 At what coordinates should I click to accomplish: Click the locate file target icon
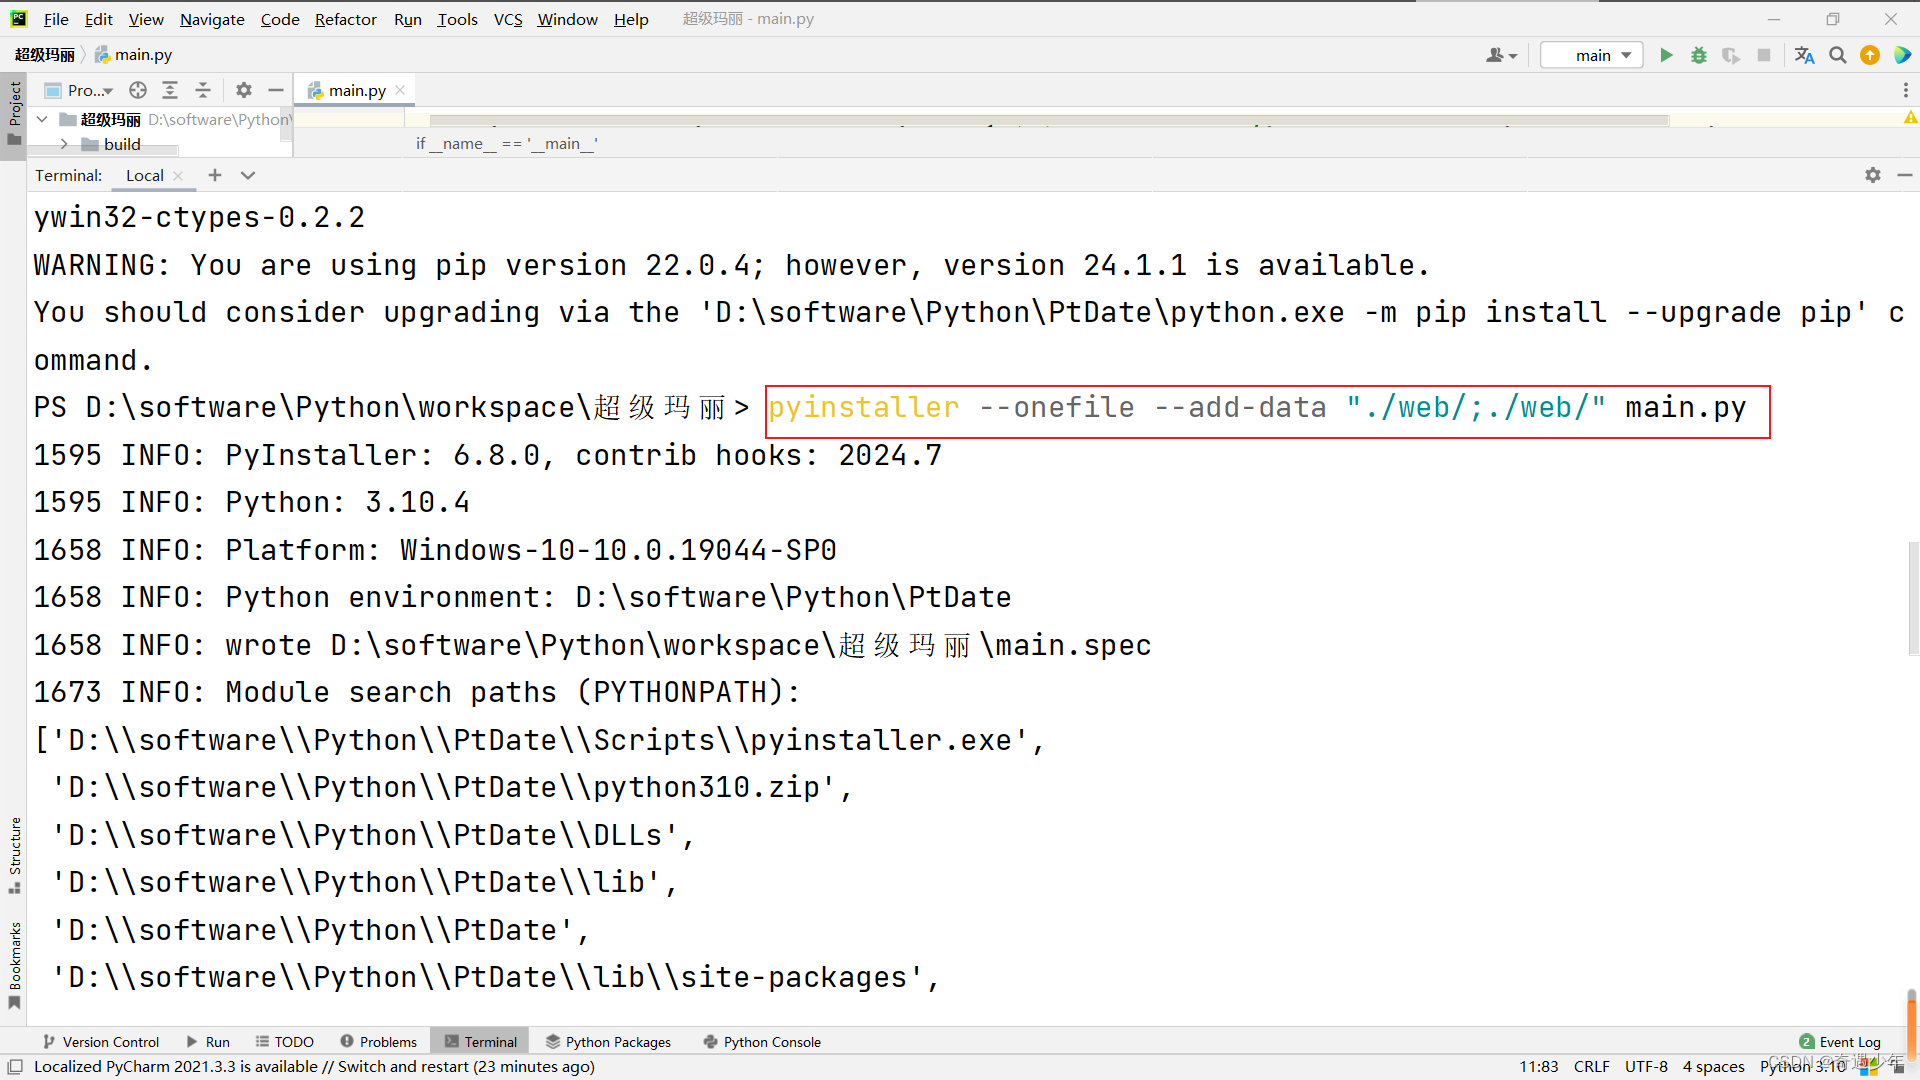(138, 90)
